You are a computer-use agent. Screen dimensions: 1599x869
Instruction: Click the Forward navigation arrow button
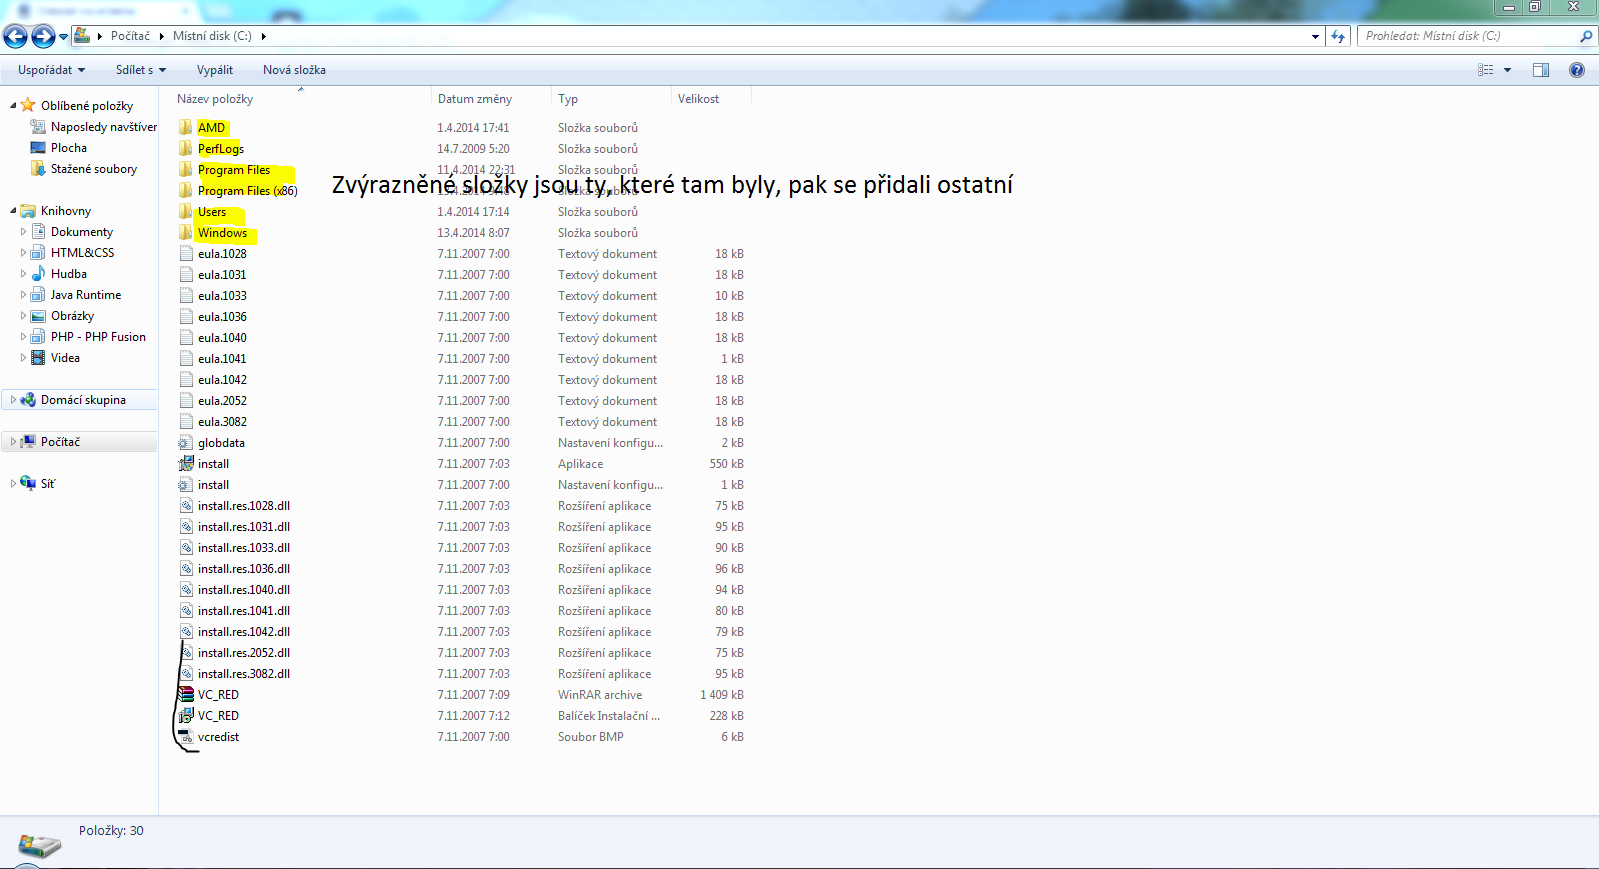(43, 37)
